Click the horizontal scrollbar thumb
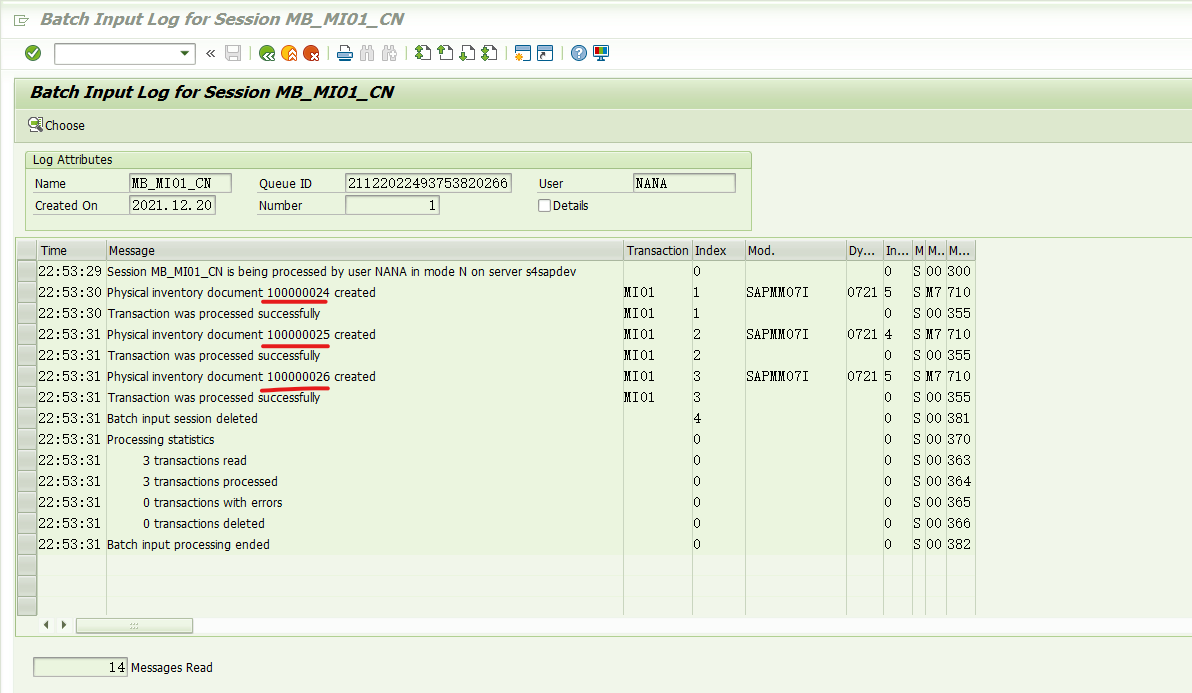The image size is (1192, 693). tap(135, 625)
